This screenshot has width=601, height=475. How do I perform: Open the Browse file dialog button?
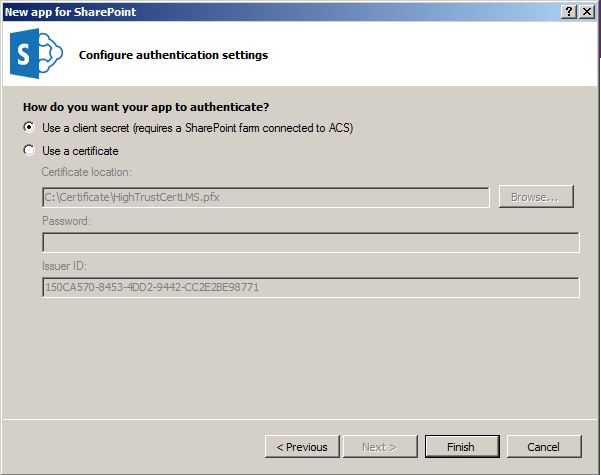(x=536, y=197)
